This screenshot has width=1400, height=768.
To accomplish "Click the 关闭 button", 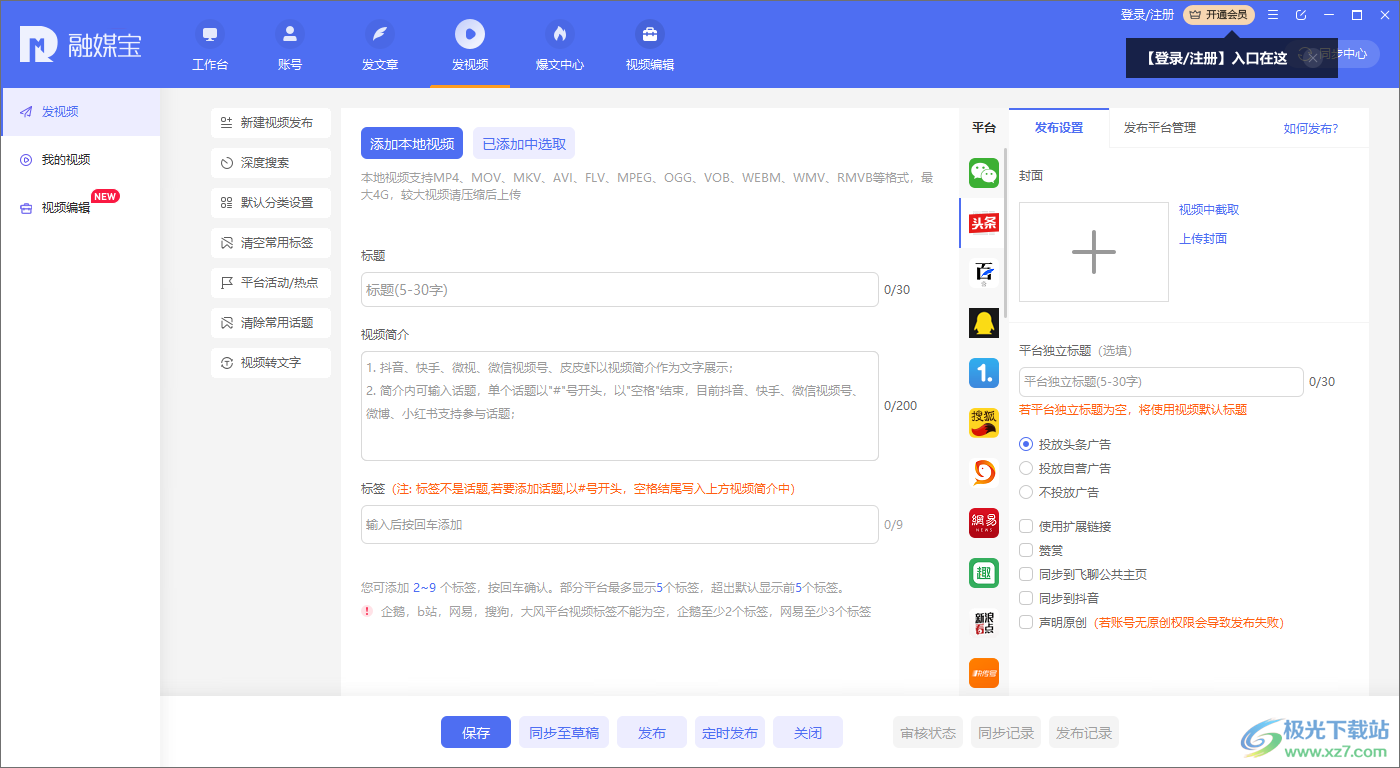I will pyautogui.click(x=808, y=733).
